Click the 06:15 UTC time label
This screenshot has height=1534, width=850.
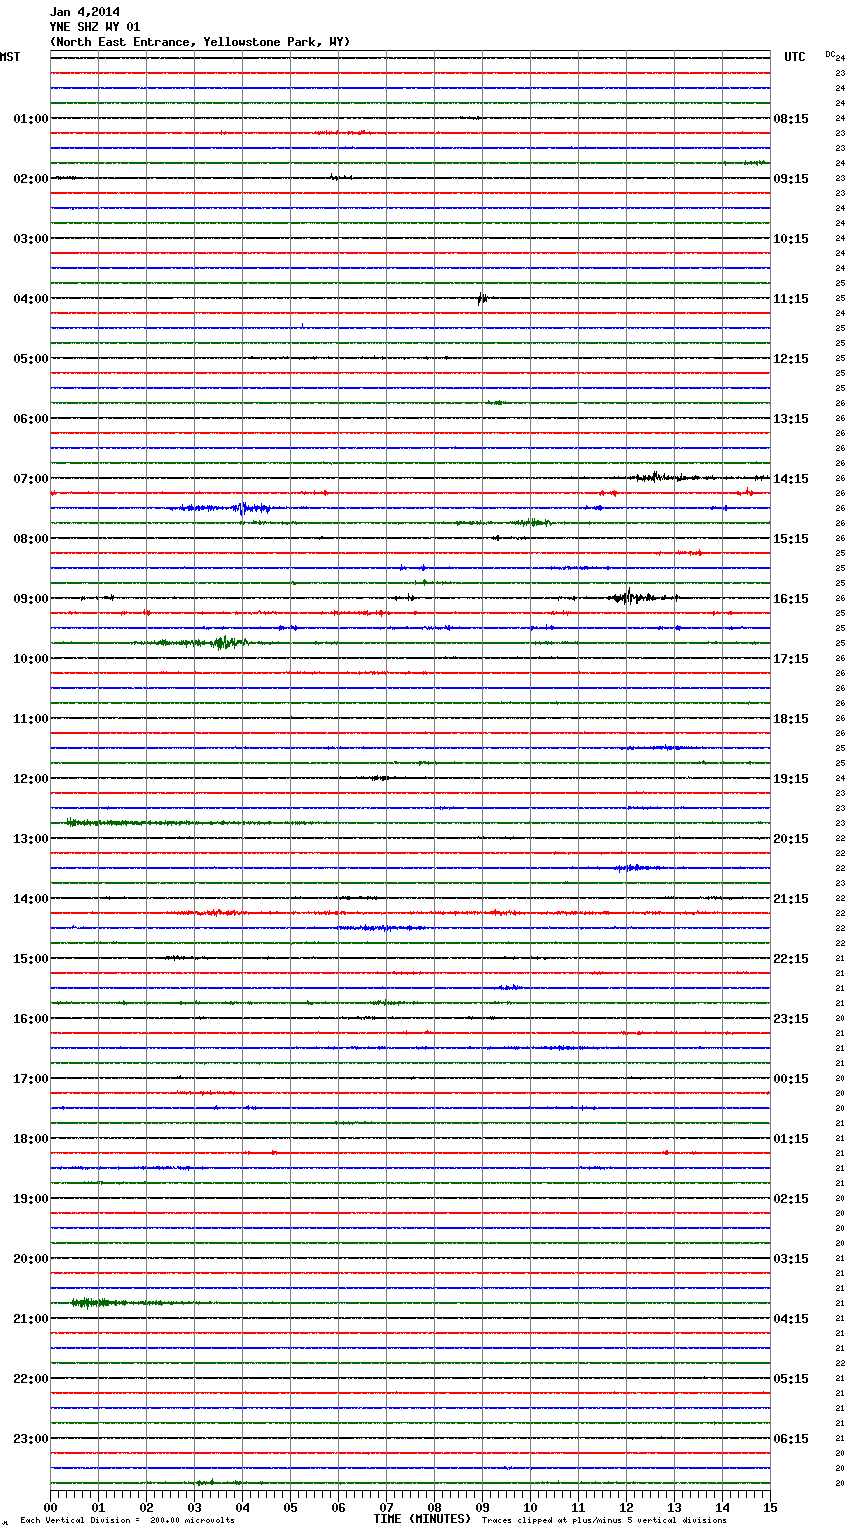(x=791, y=1438)
